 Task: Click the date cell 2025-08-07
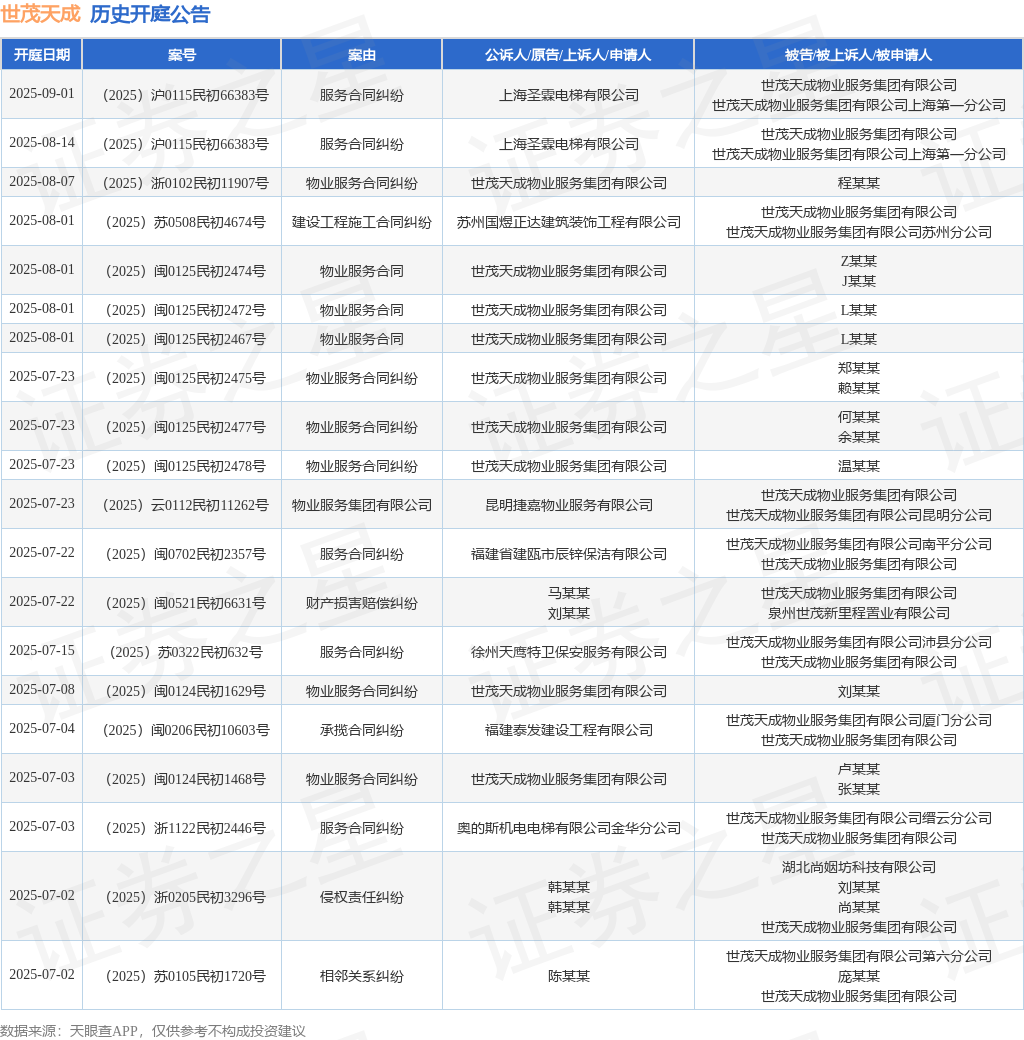click(42, 182)
